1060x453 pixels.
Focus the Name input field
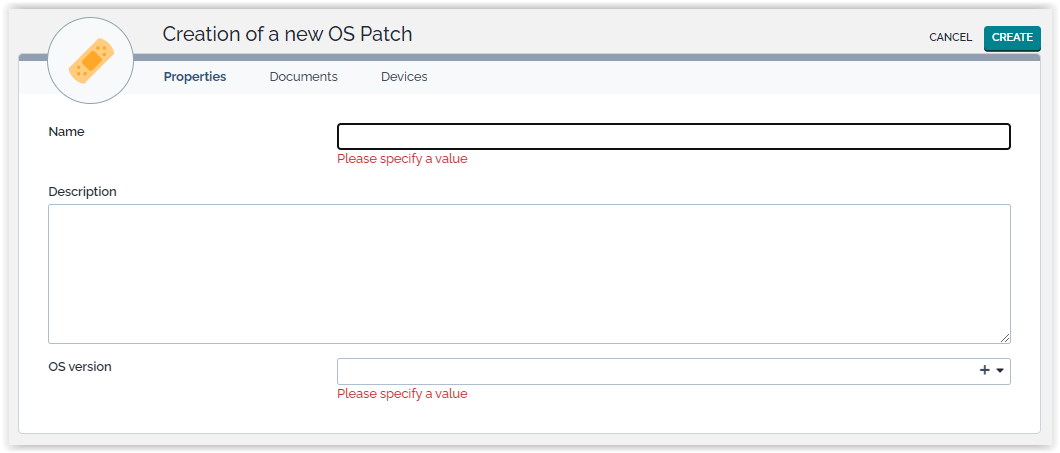coord(673,136)
